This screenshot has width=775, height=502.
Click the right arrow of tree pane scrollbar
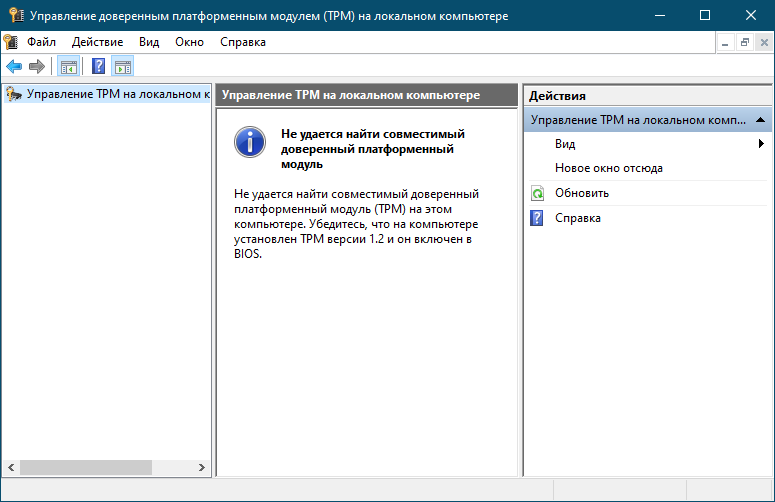point(202,467)
